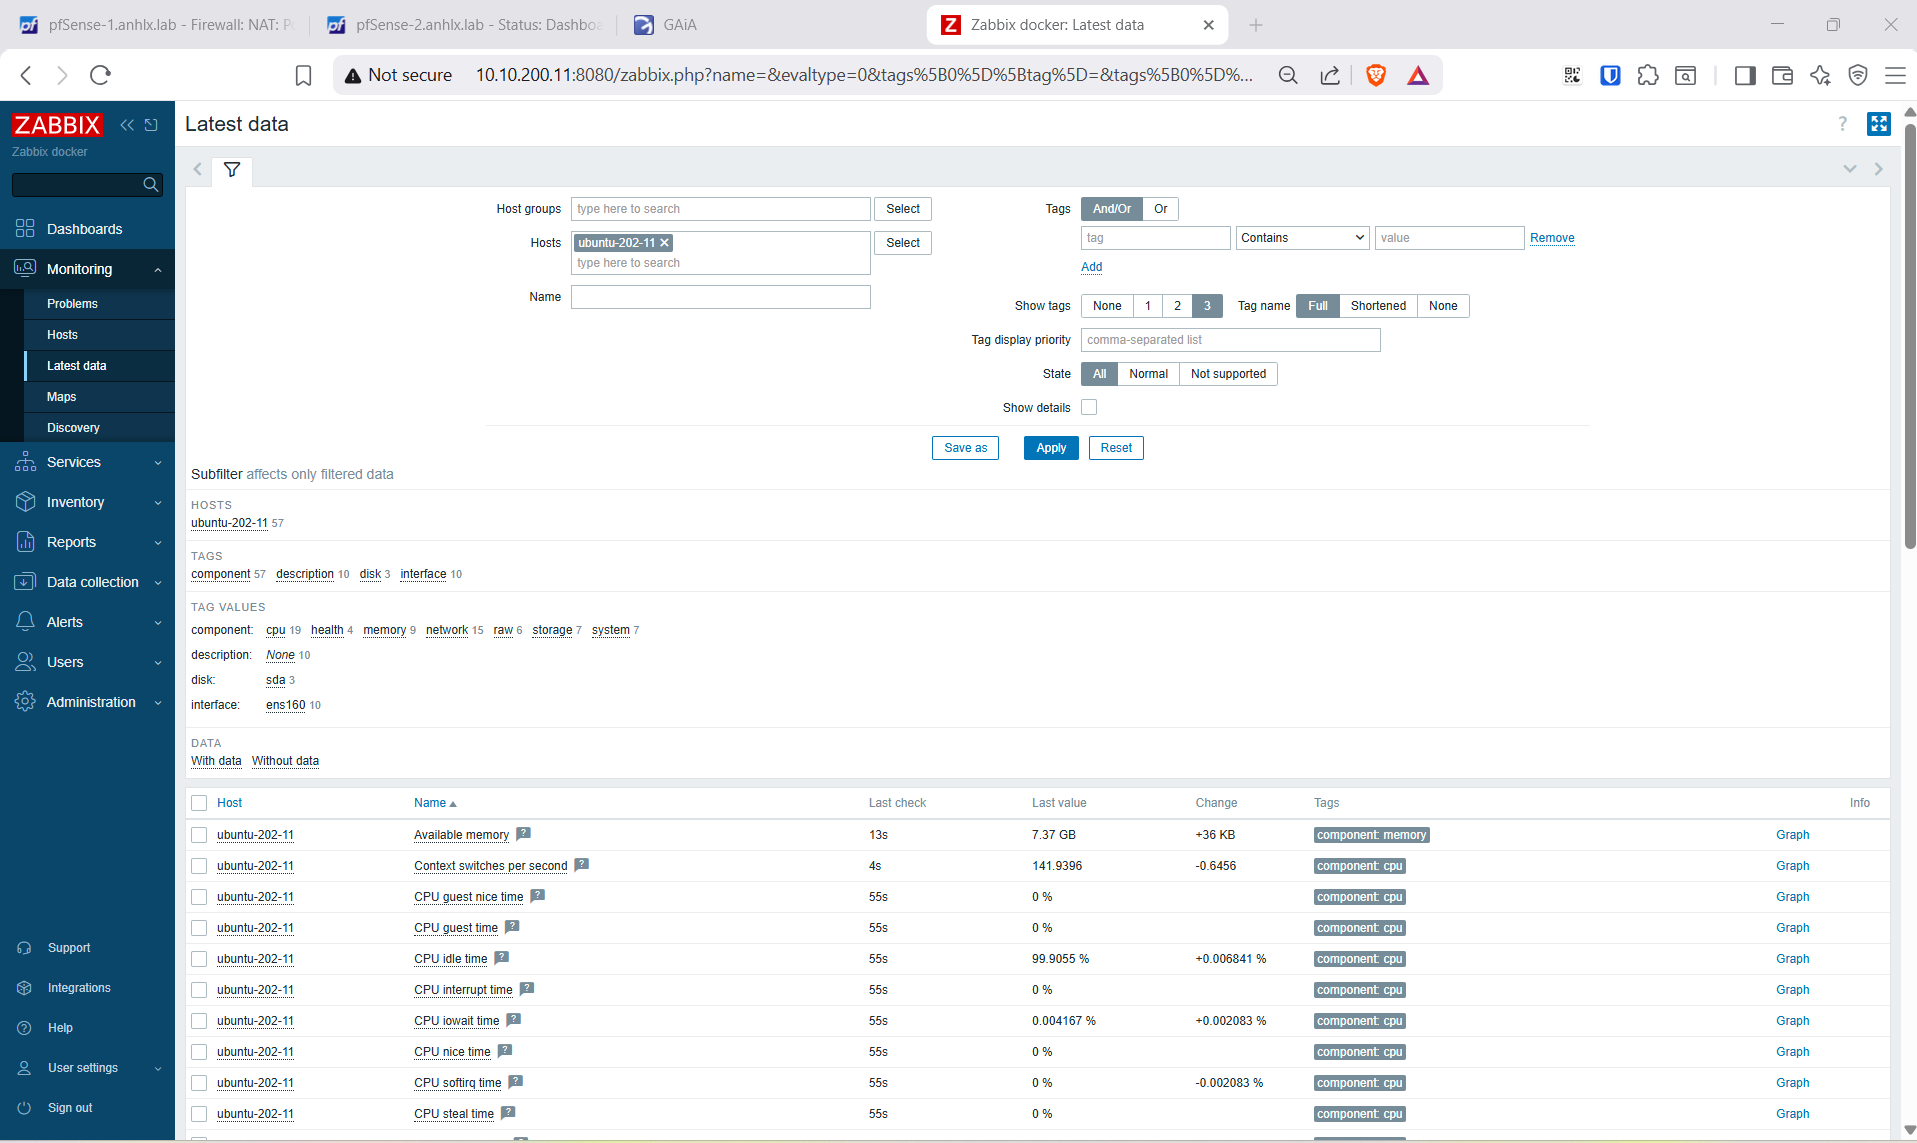The height and width of the screenshot is (1143, 1917).
Task: Open the browser extensions puzzle icon
Action: [x=1648, y=75]
